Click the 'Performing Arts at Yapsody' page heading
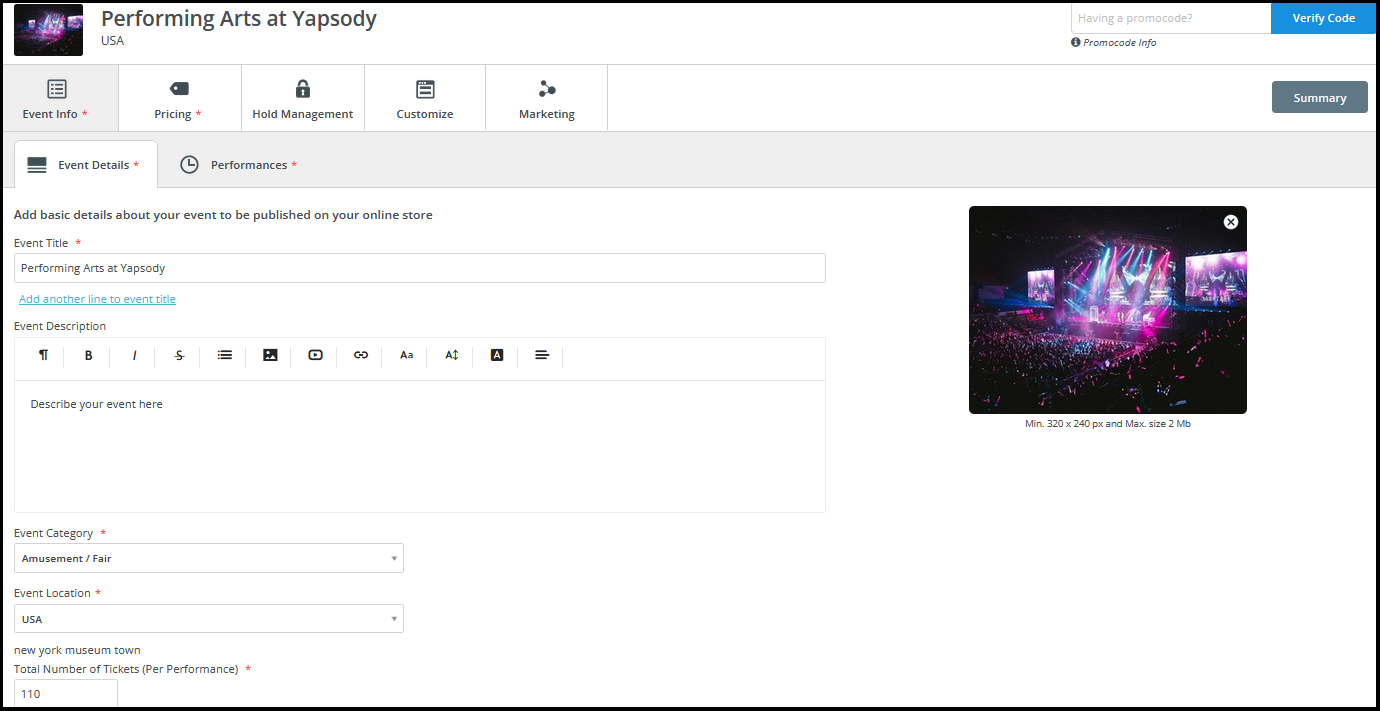Viewport: 1380px width, 711px height. 239,18
